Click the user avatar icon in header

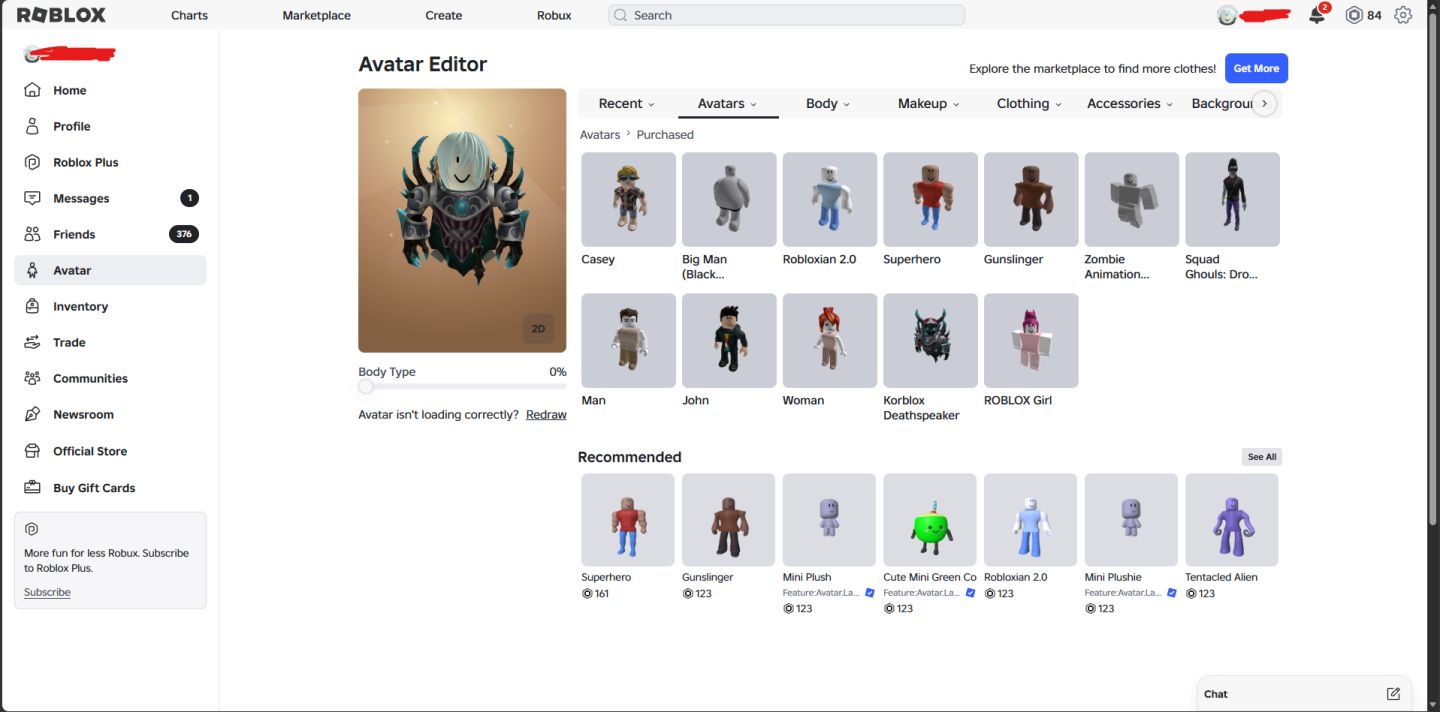pos(1227,15)
